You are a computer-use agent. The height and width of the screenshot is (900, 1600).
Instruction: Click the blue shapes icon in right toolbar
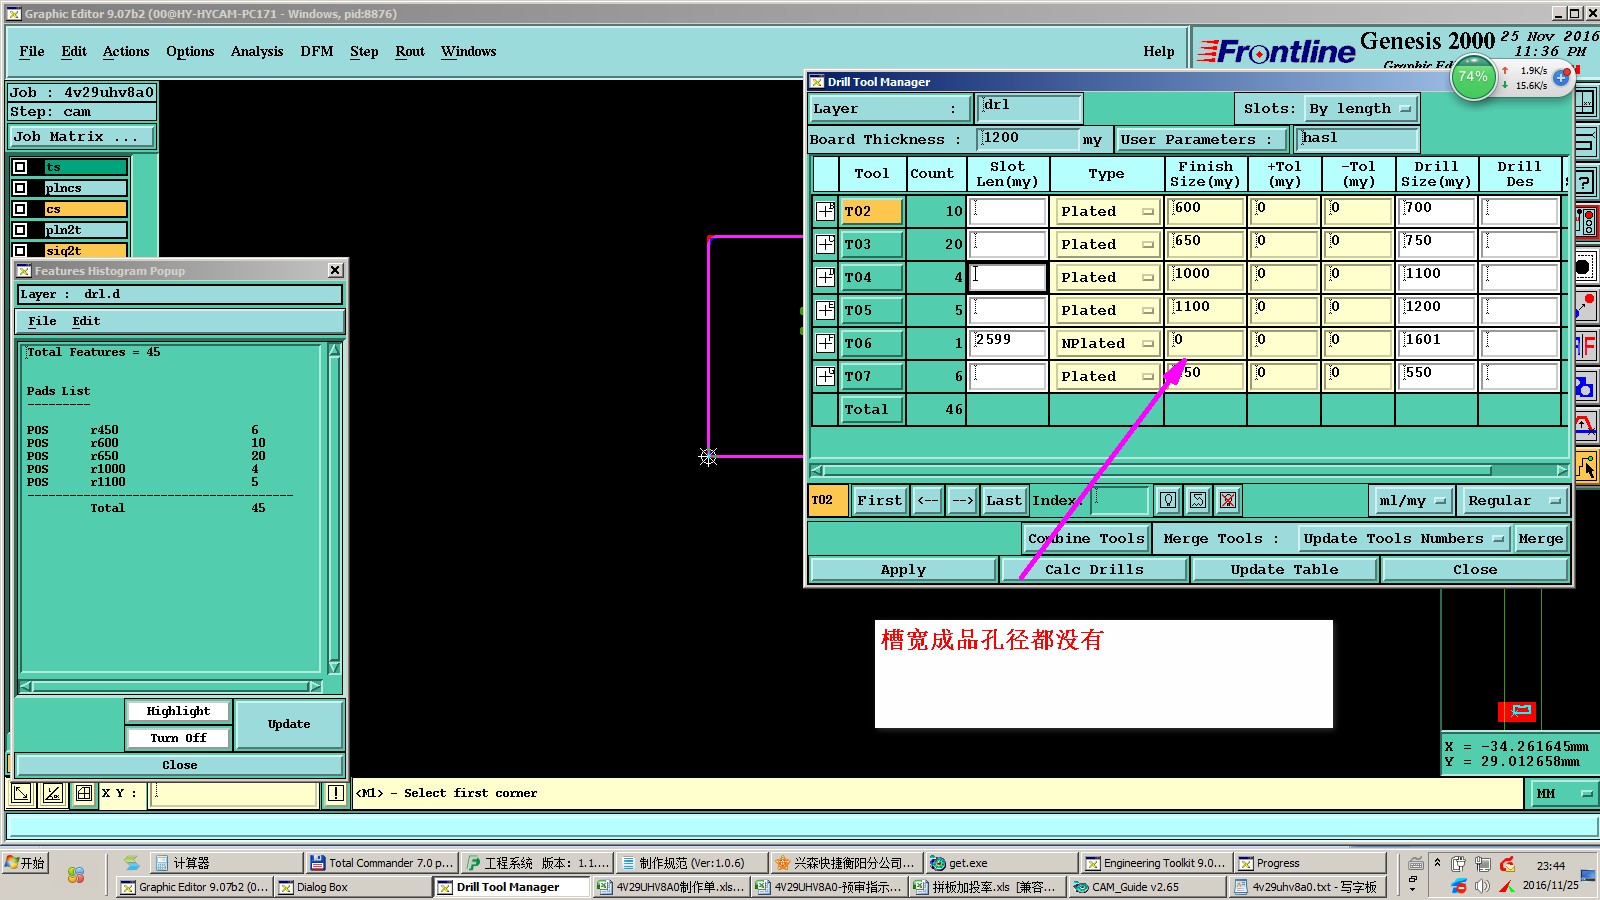pyautogui.click(x=1586, y=386)
